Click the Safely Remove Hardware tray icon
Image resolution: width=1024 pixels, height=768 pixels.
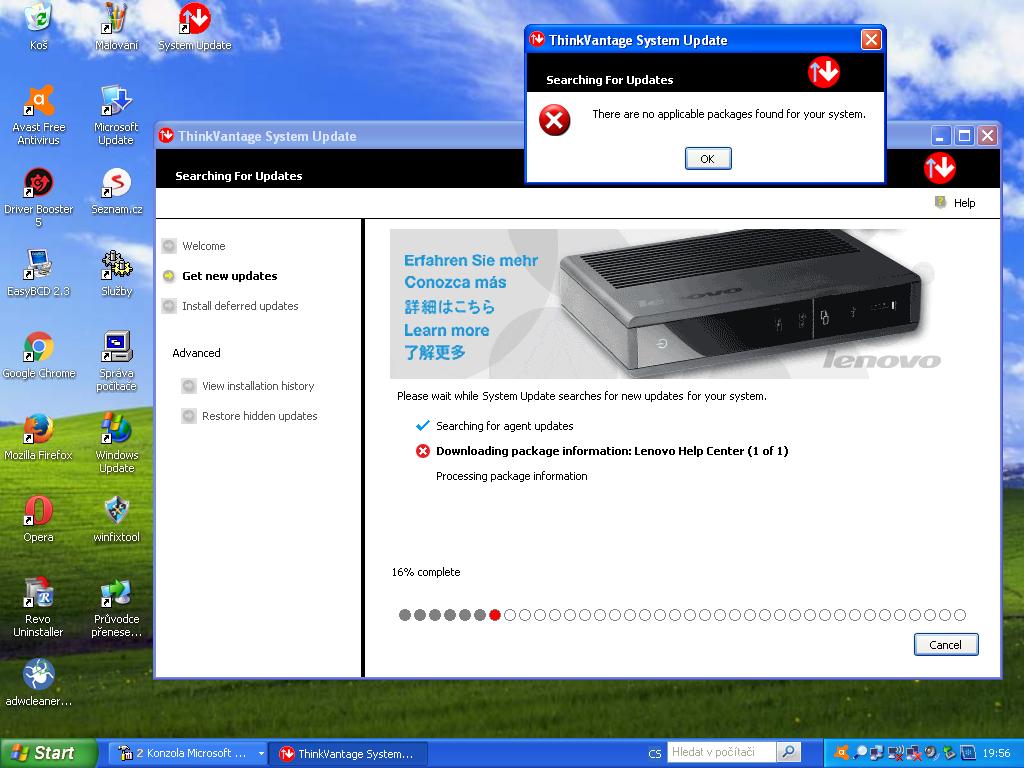[948, 752]
